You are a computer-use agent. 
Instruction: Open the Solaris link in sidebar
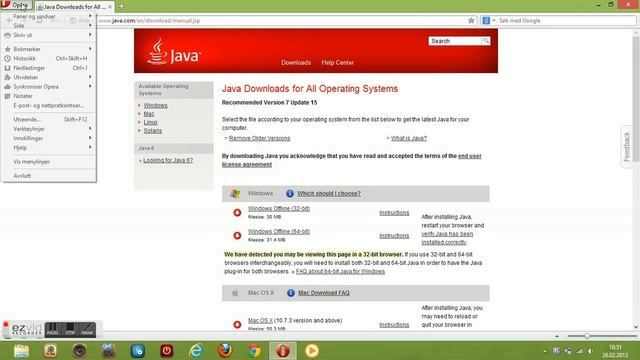[153, 131]
